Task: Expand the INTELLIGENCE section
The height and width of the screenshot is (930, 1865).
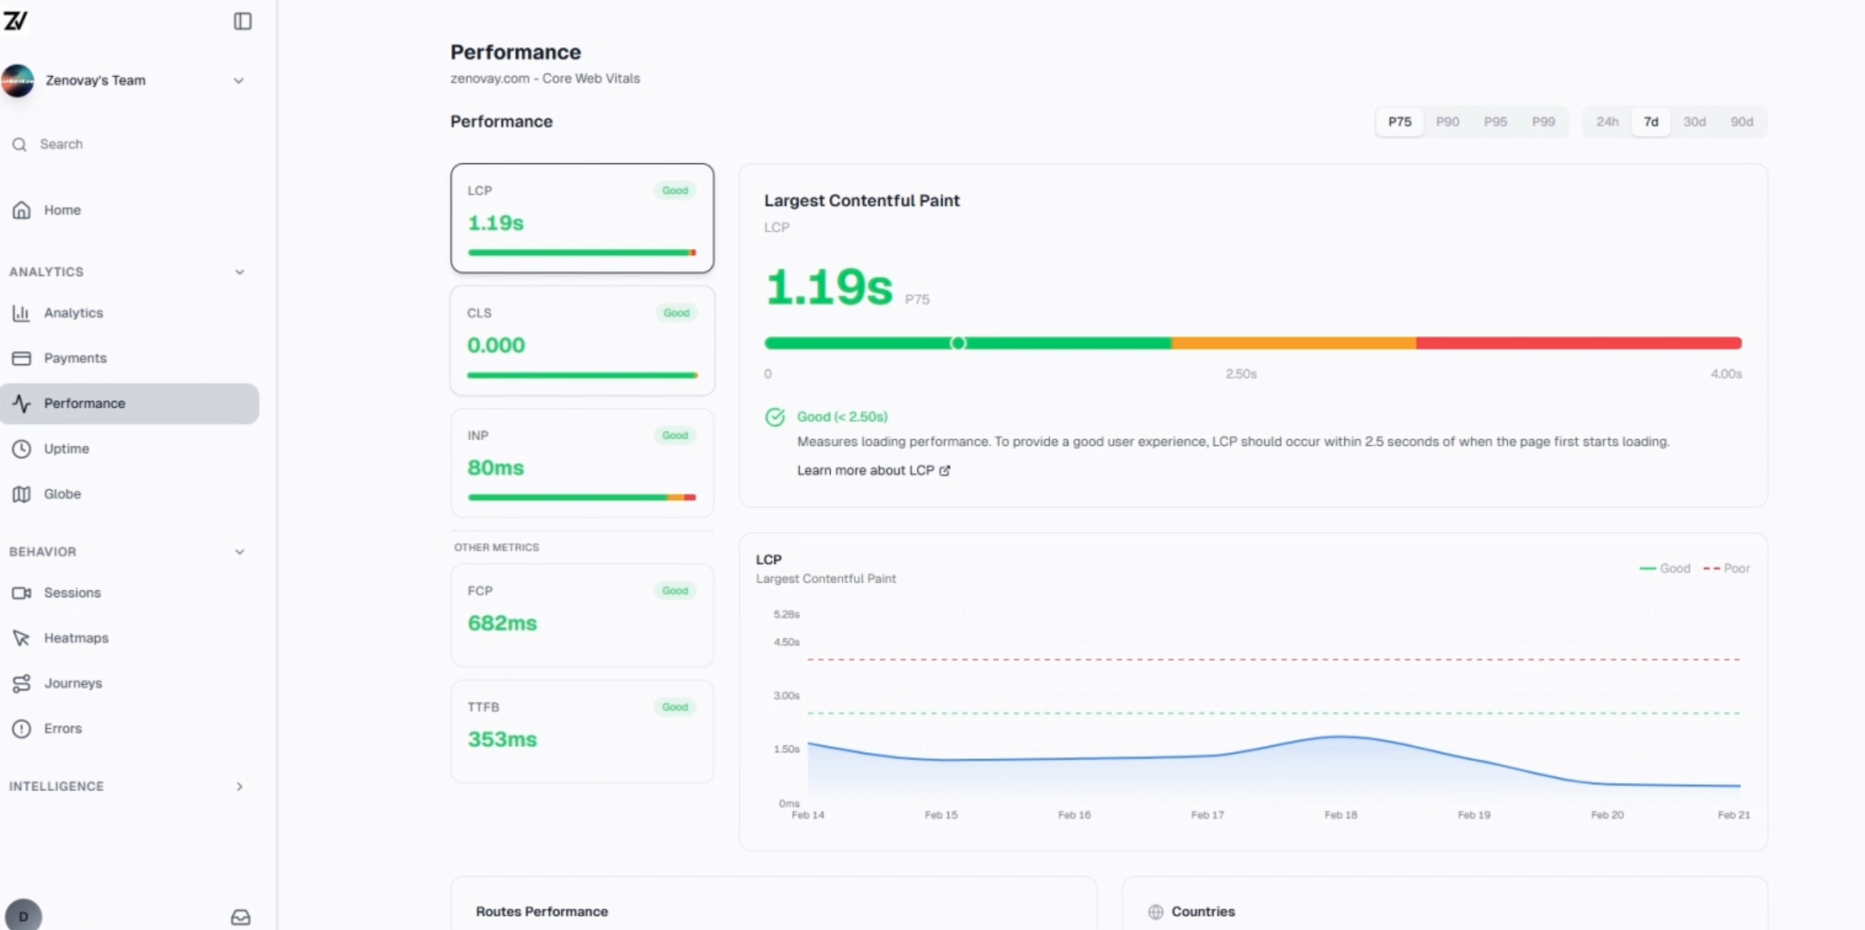Action: coord(240,787)
